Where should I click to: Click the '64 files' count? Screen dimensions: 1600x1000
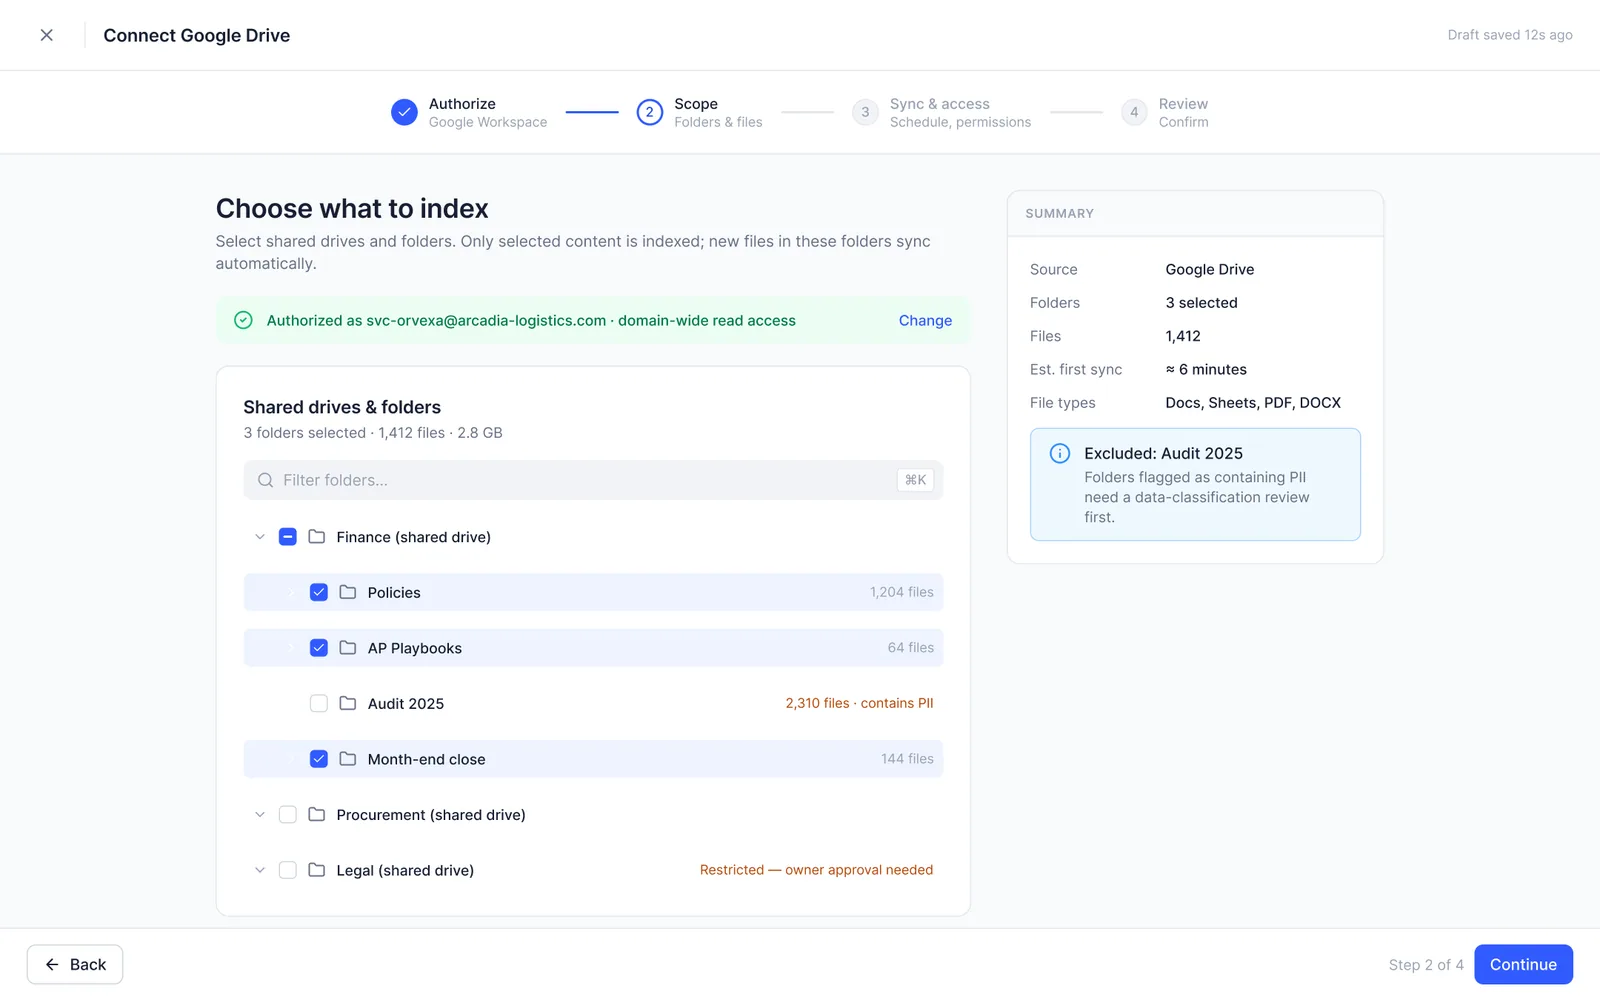pyautogui.click(x=911, y=648)
